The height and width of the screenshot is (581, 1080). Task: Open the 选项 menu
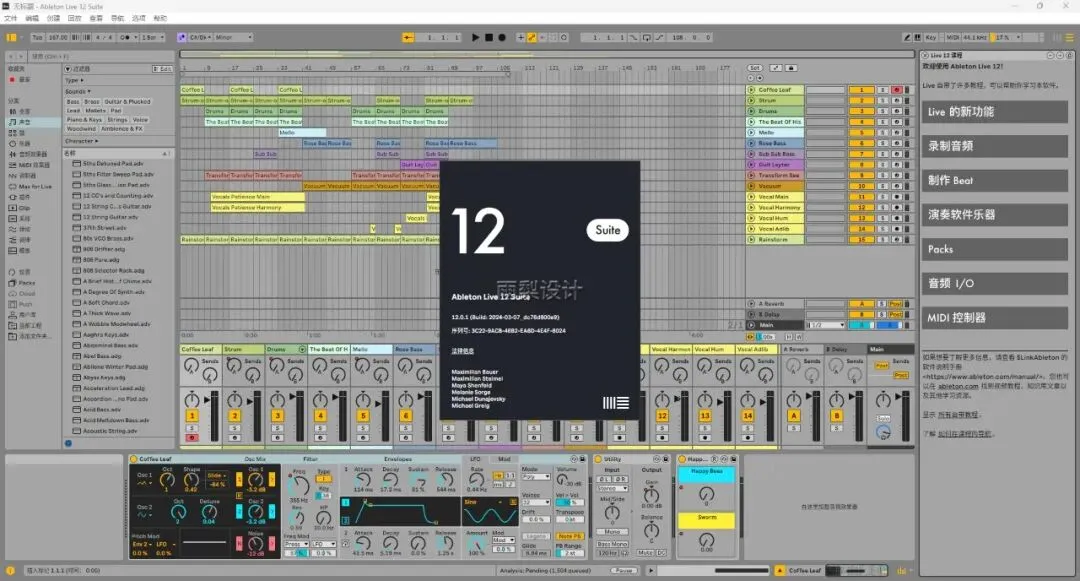tap(139, 18)
